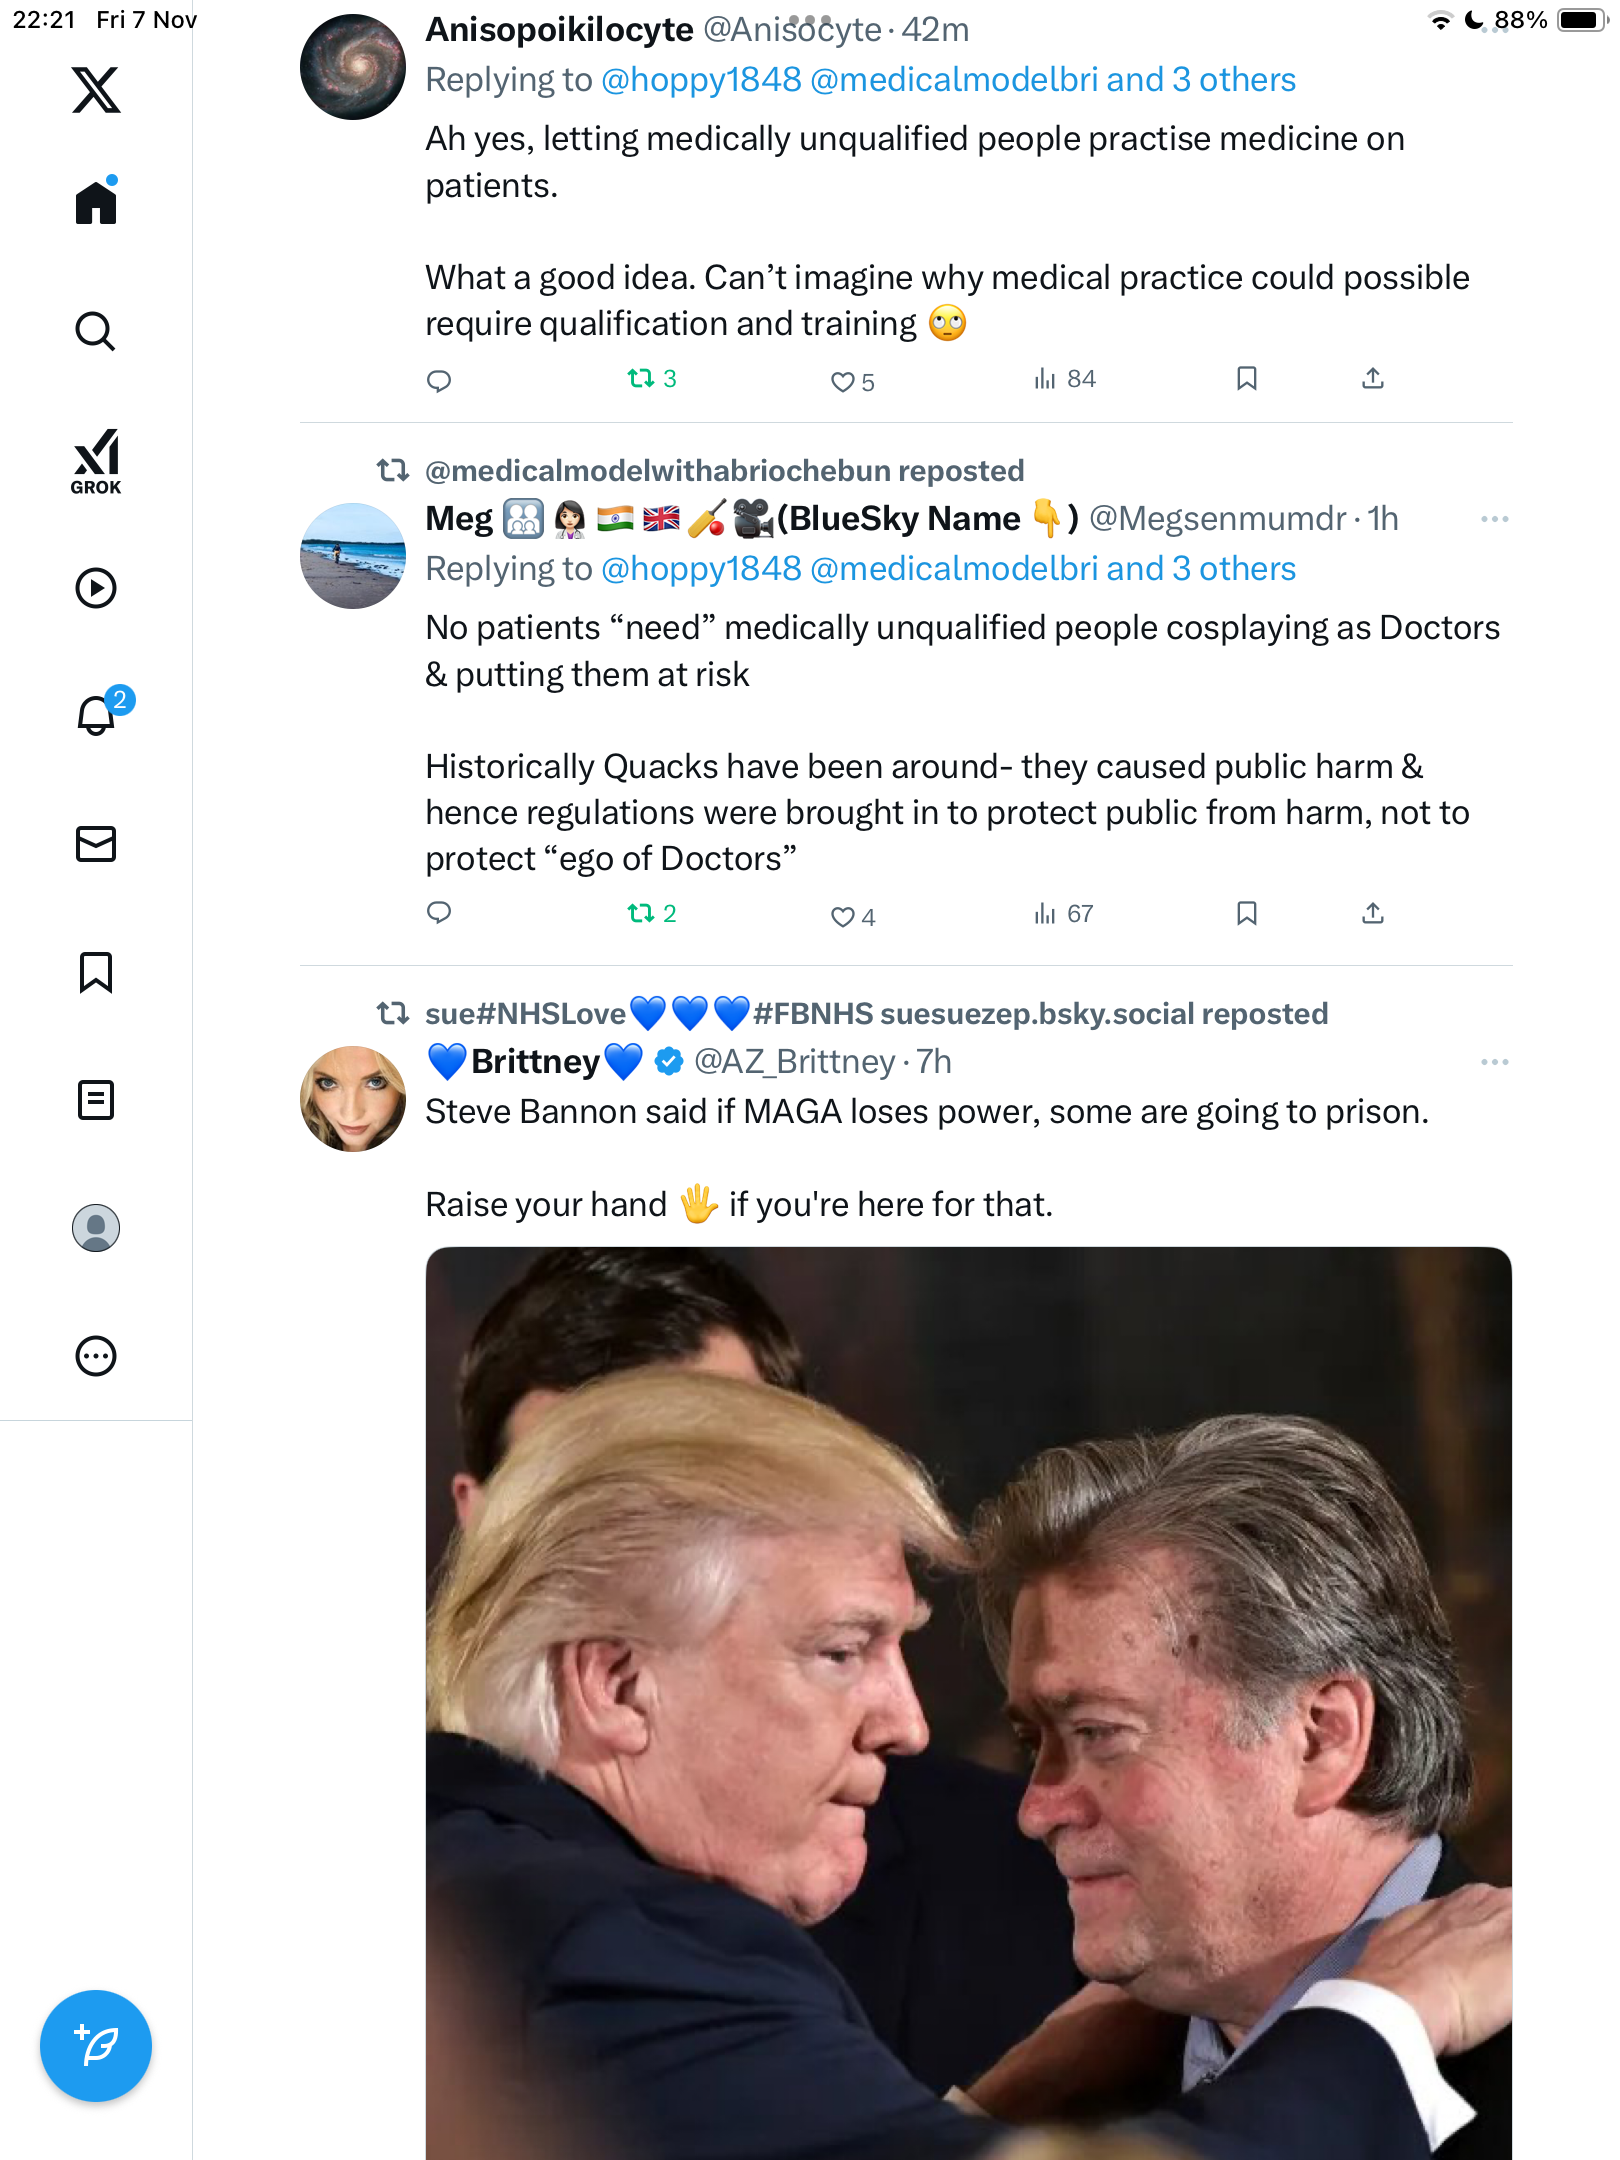The image size is (1620, 2160).
Task: Bookmark Meg's reply post
Action: click(x=1246, y=913)
